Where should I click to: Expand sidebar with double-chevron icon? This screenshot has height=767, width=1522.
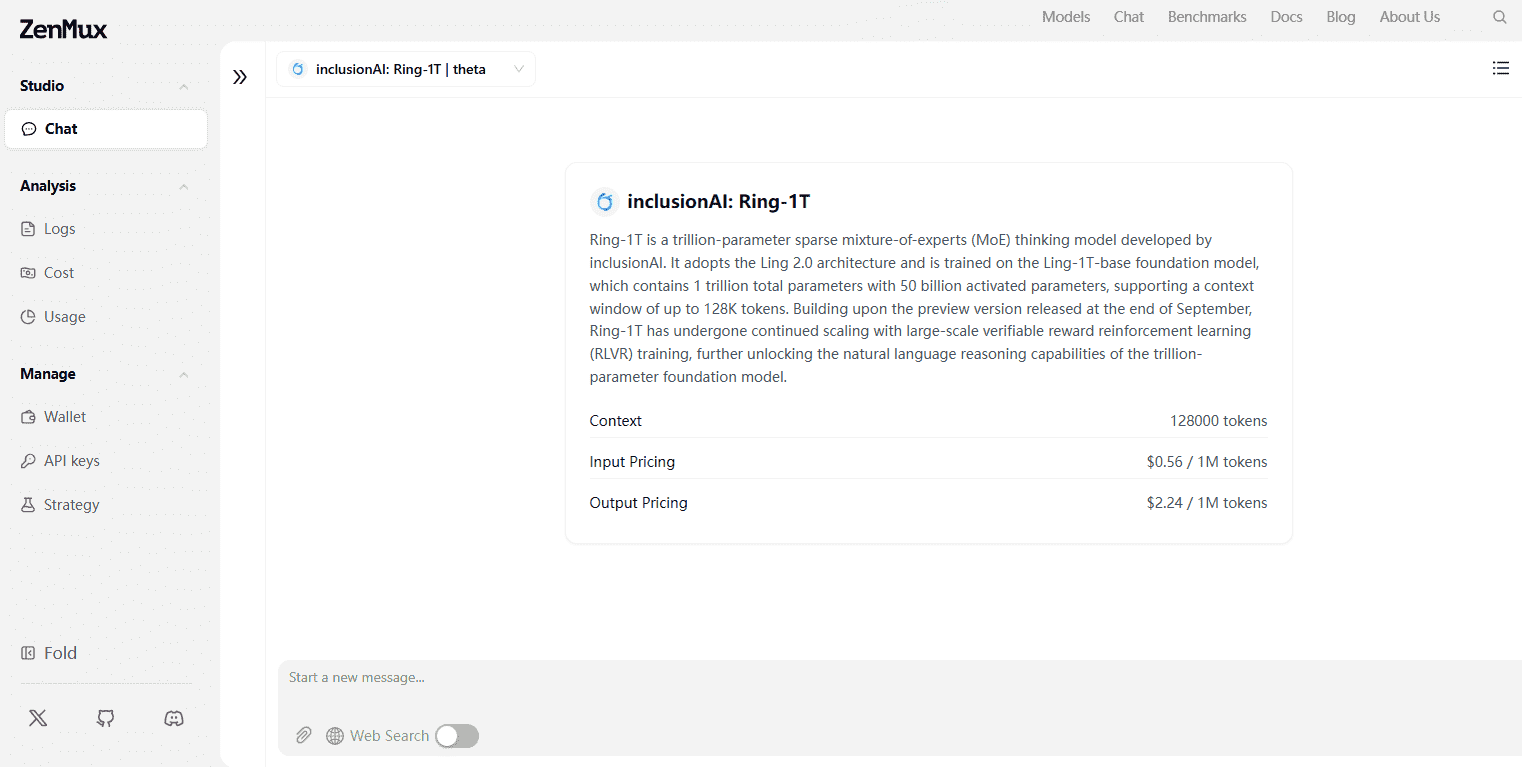(240, 77)
